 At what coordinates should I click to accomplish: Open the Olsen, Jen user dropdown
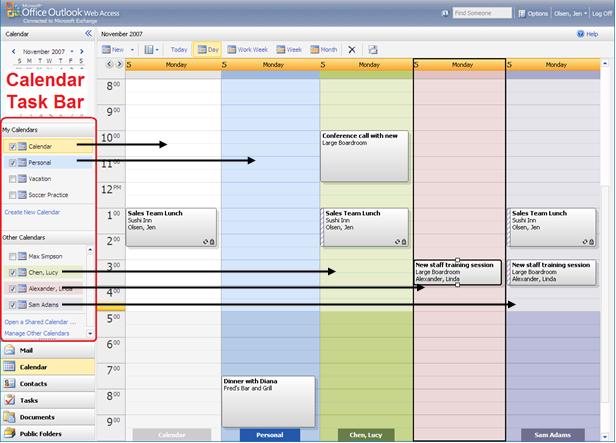pos(570,13)
